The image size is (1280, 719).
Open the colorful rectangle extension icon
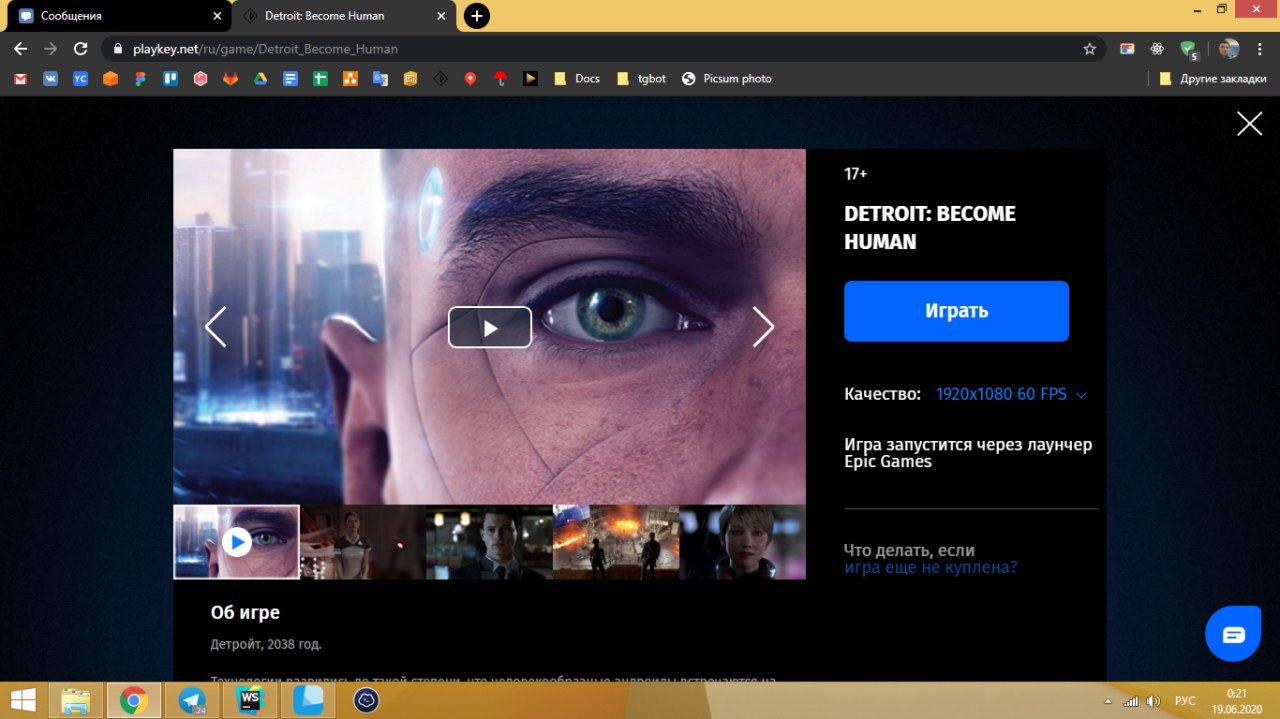point(1127,48)
